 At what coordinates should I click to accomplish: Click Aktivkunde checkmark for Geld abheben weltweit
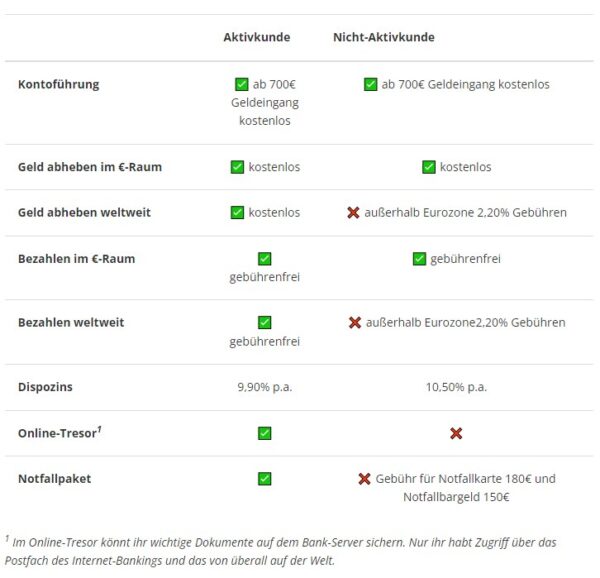click(x=237, y=213)
